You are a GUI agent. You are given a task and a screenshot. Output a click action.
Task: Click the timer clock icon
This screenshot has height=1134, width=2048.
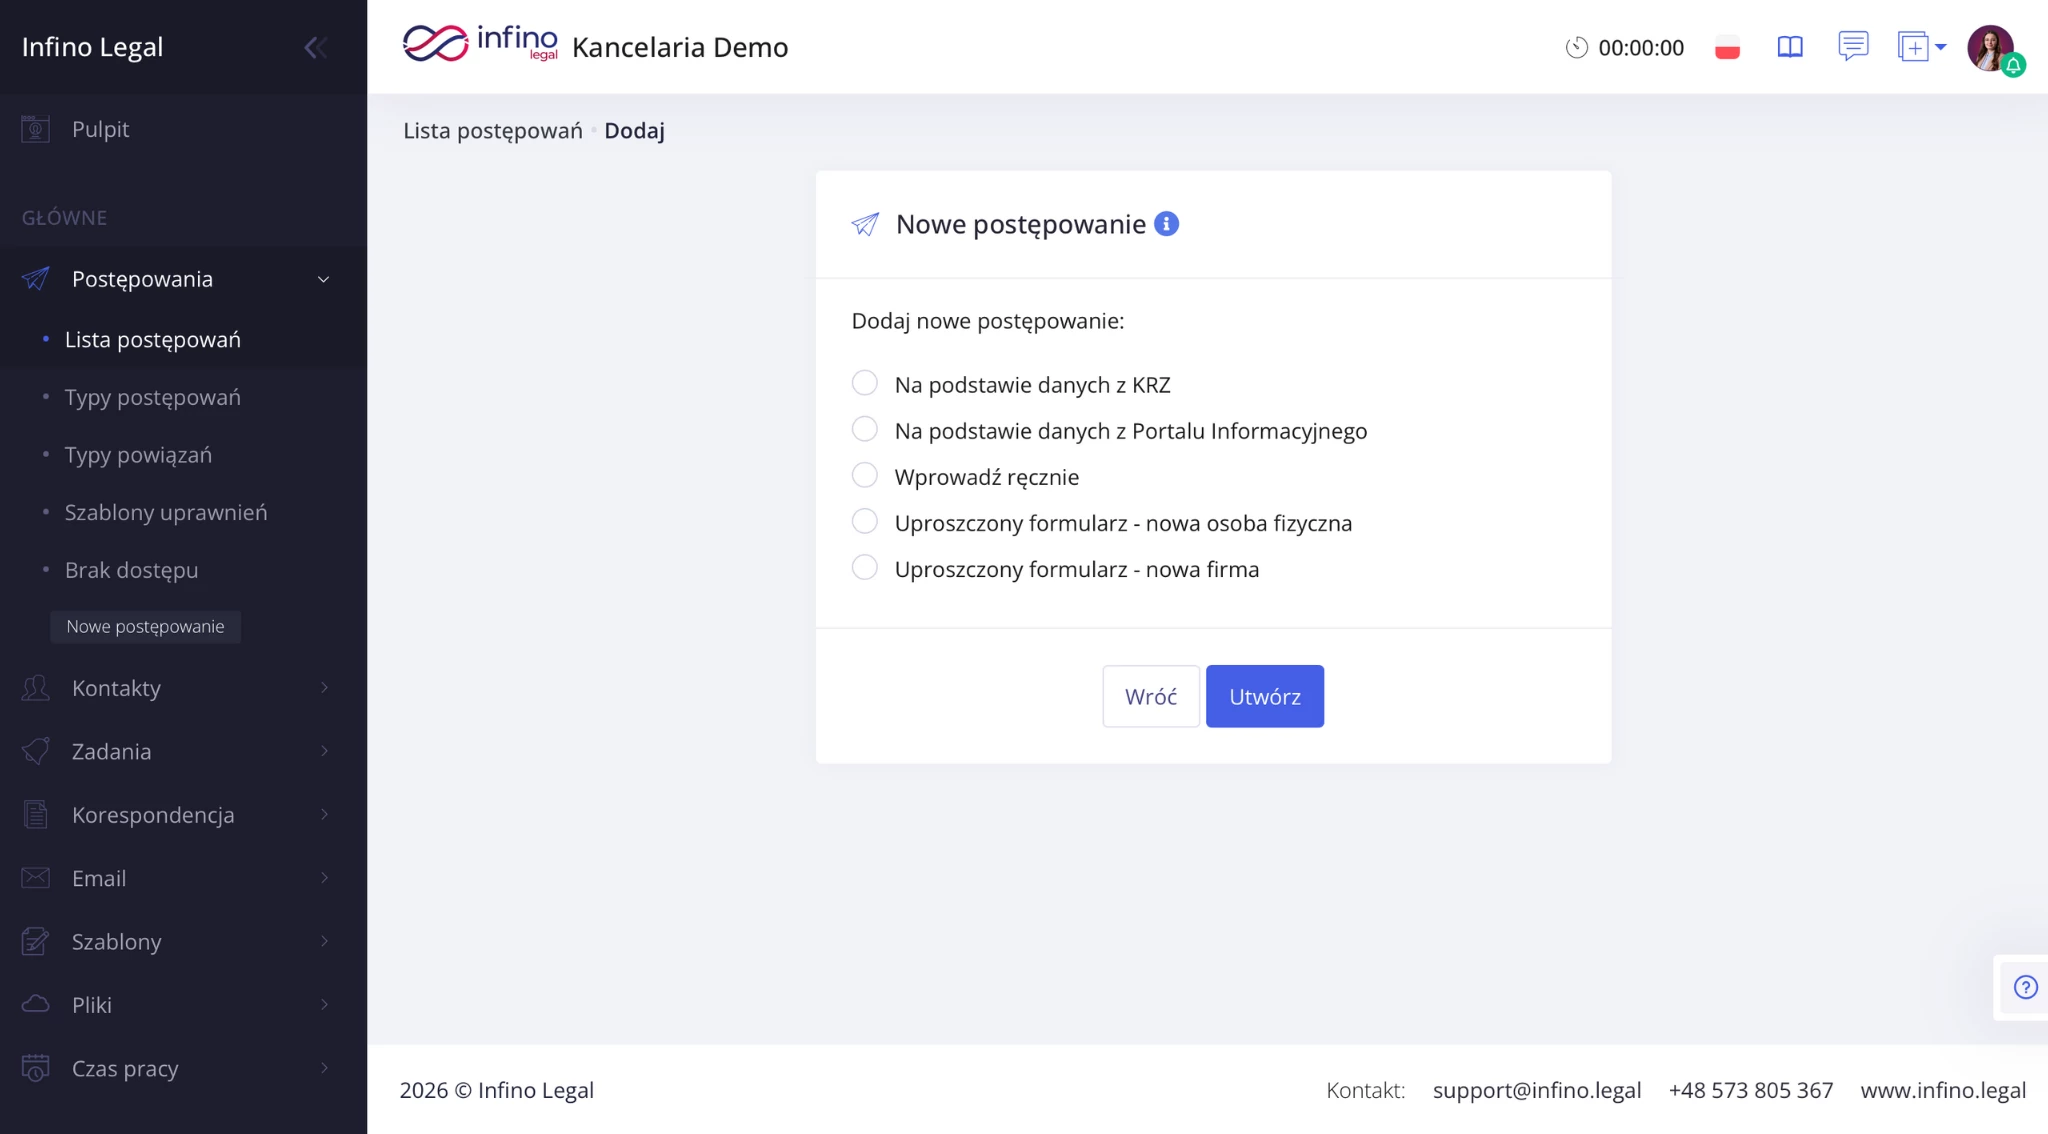click(x=1576, y=47)
